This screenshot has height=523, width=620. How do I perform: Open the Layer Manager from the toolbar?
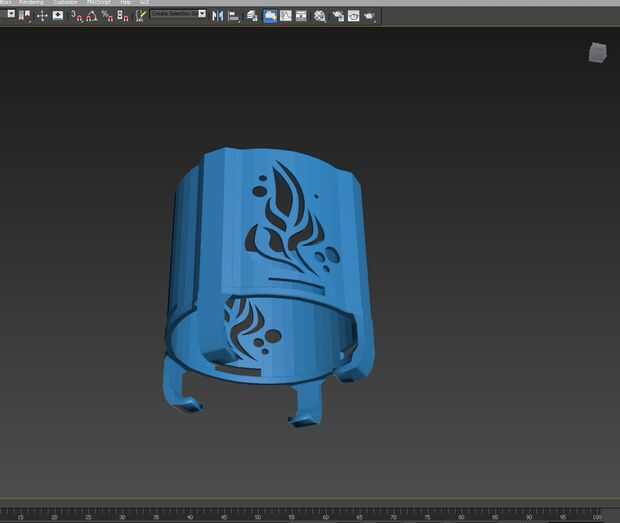tap(252, 16)
